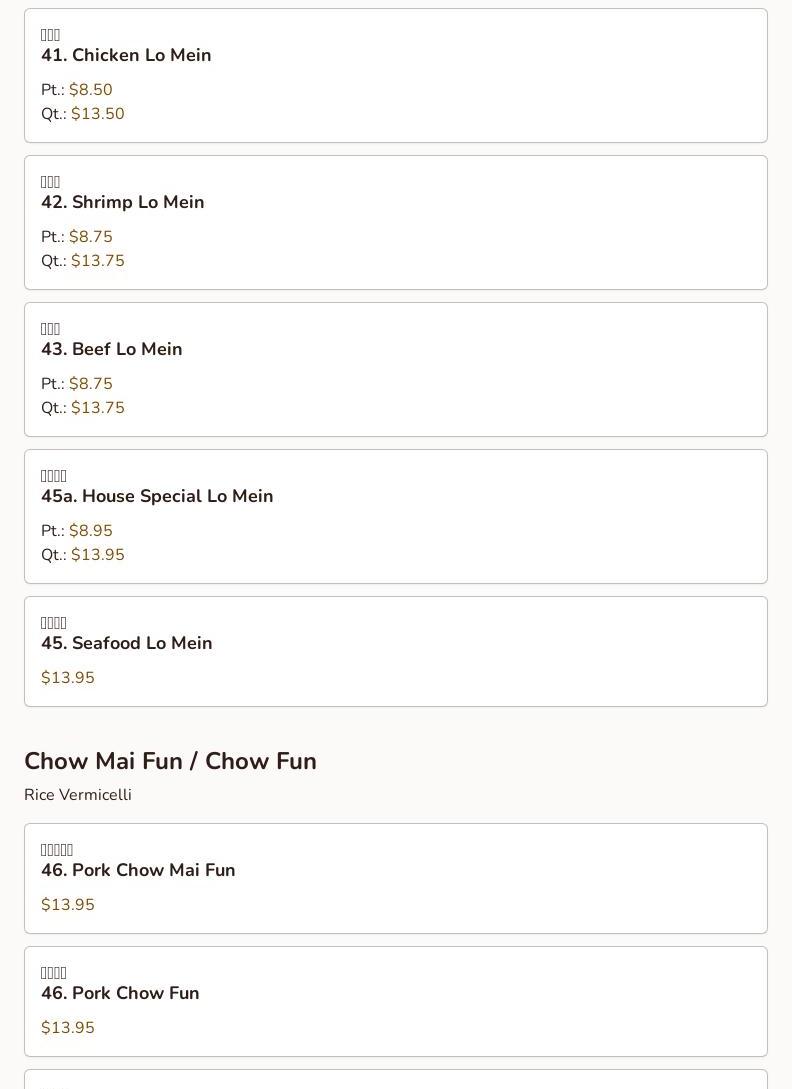Select 42. Shrimp Lo Mein card
Screen dimensions: 792x1089
coord(396,223)
